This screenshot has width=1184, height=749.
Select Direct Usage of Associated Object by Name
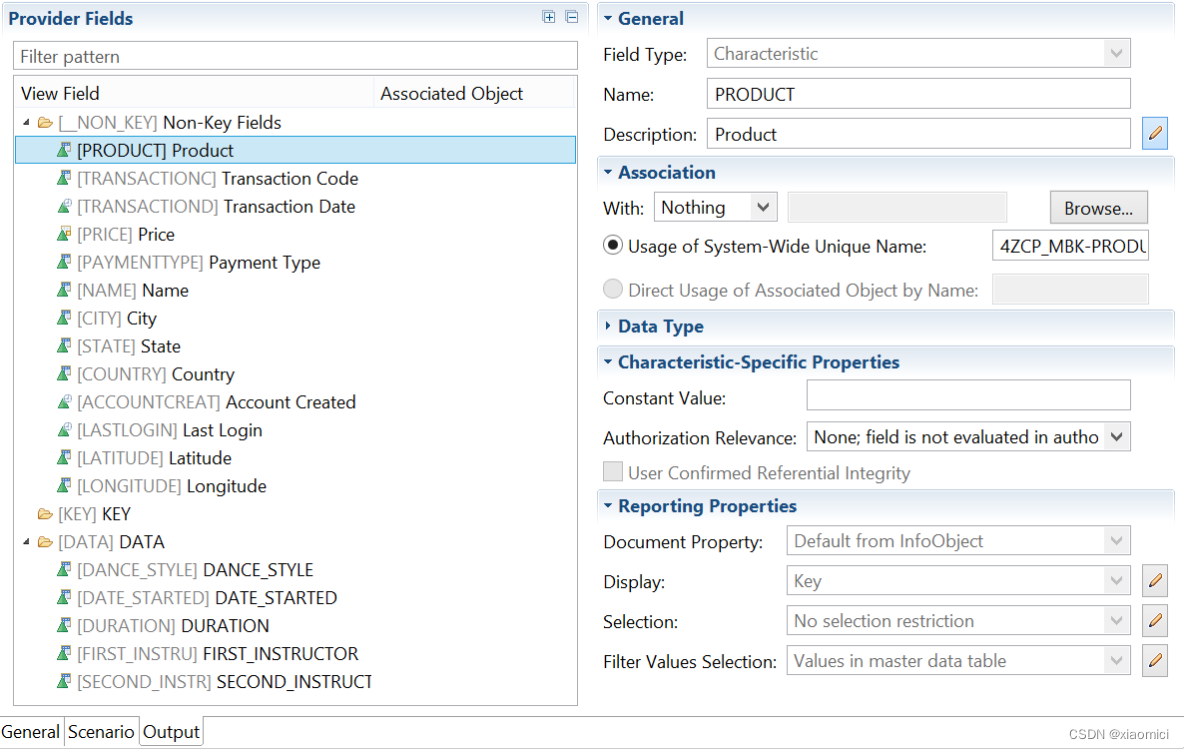pyautogui.click(x=611, y=289)
